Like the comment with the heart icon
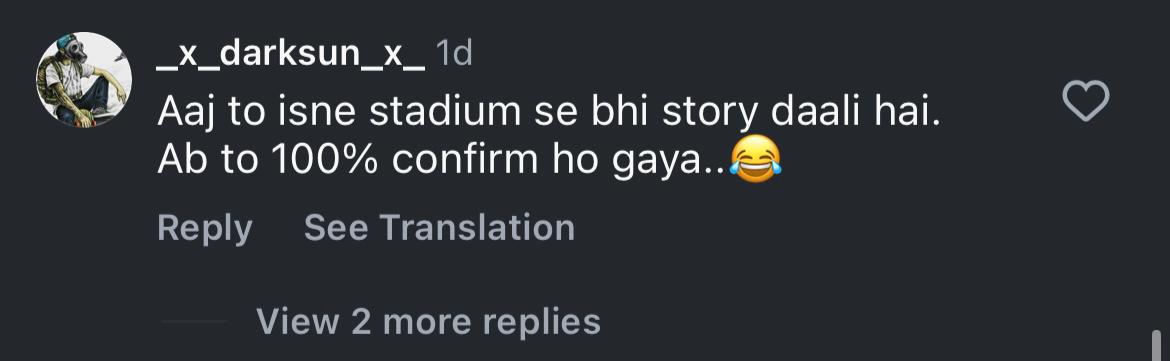Screen dimensions: 1170x361 [1086, 102]
